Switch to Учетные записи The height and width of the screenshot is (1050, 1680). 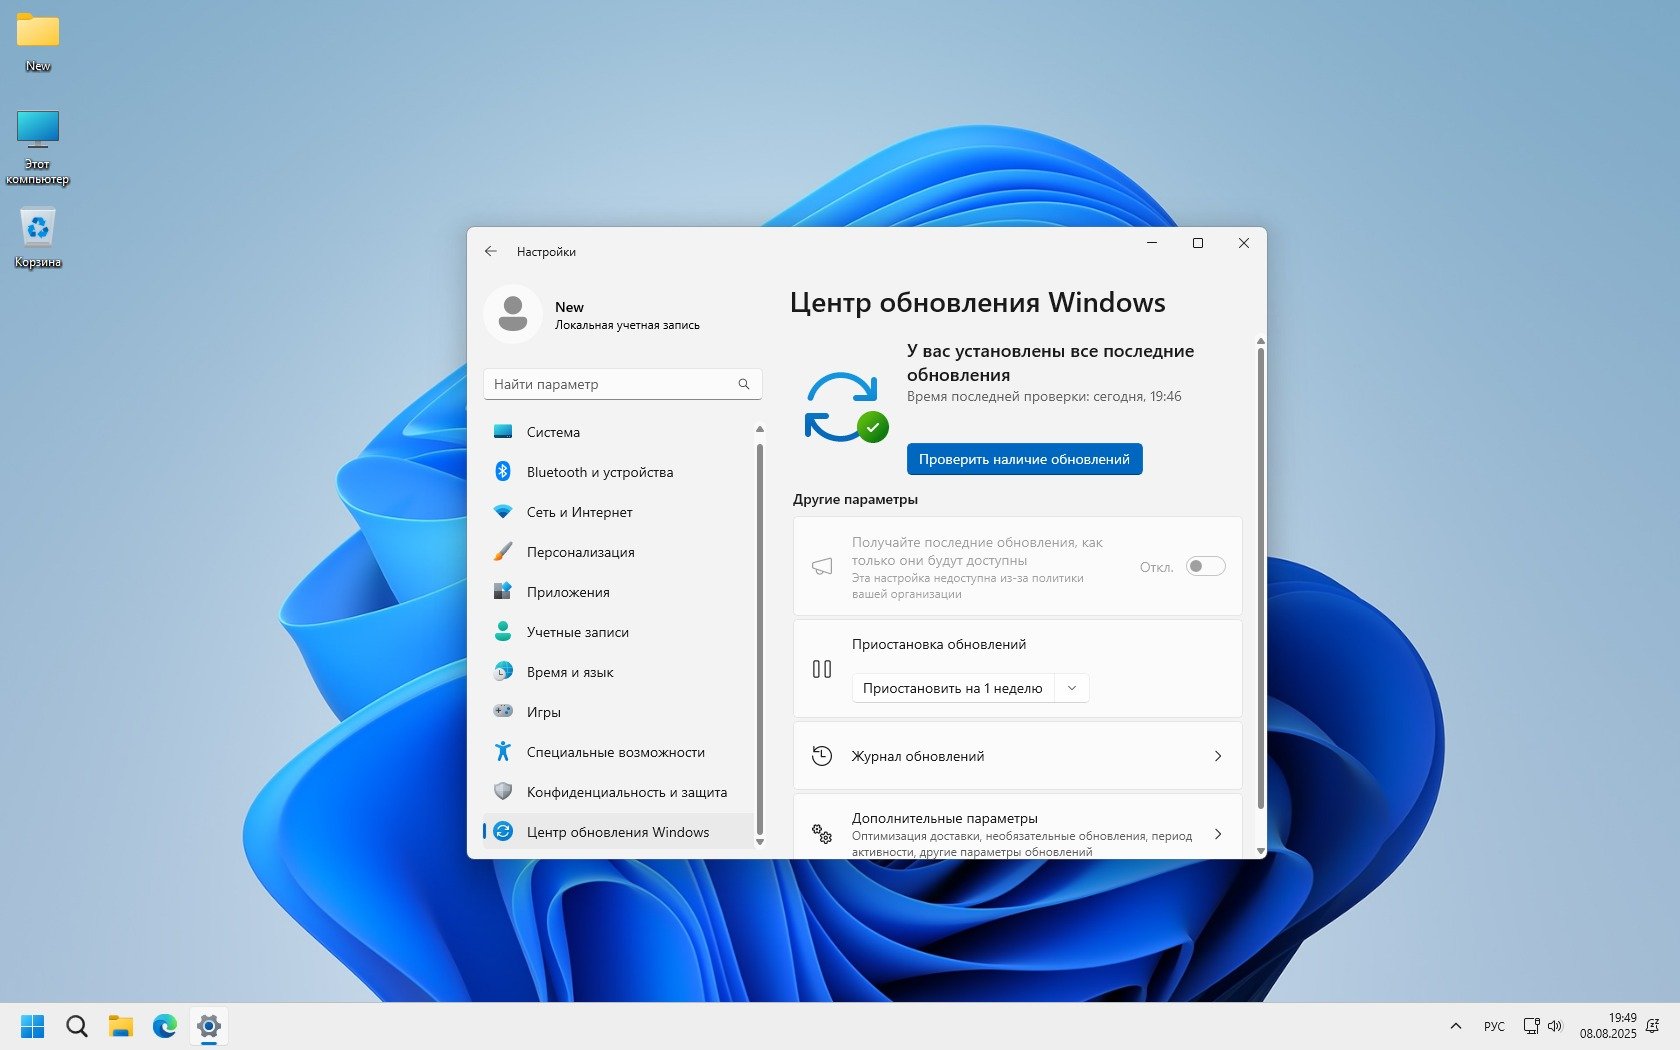tap(618, 632)
